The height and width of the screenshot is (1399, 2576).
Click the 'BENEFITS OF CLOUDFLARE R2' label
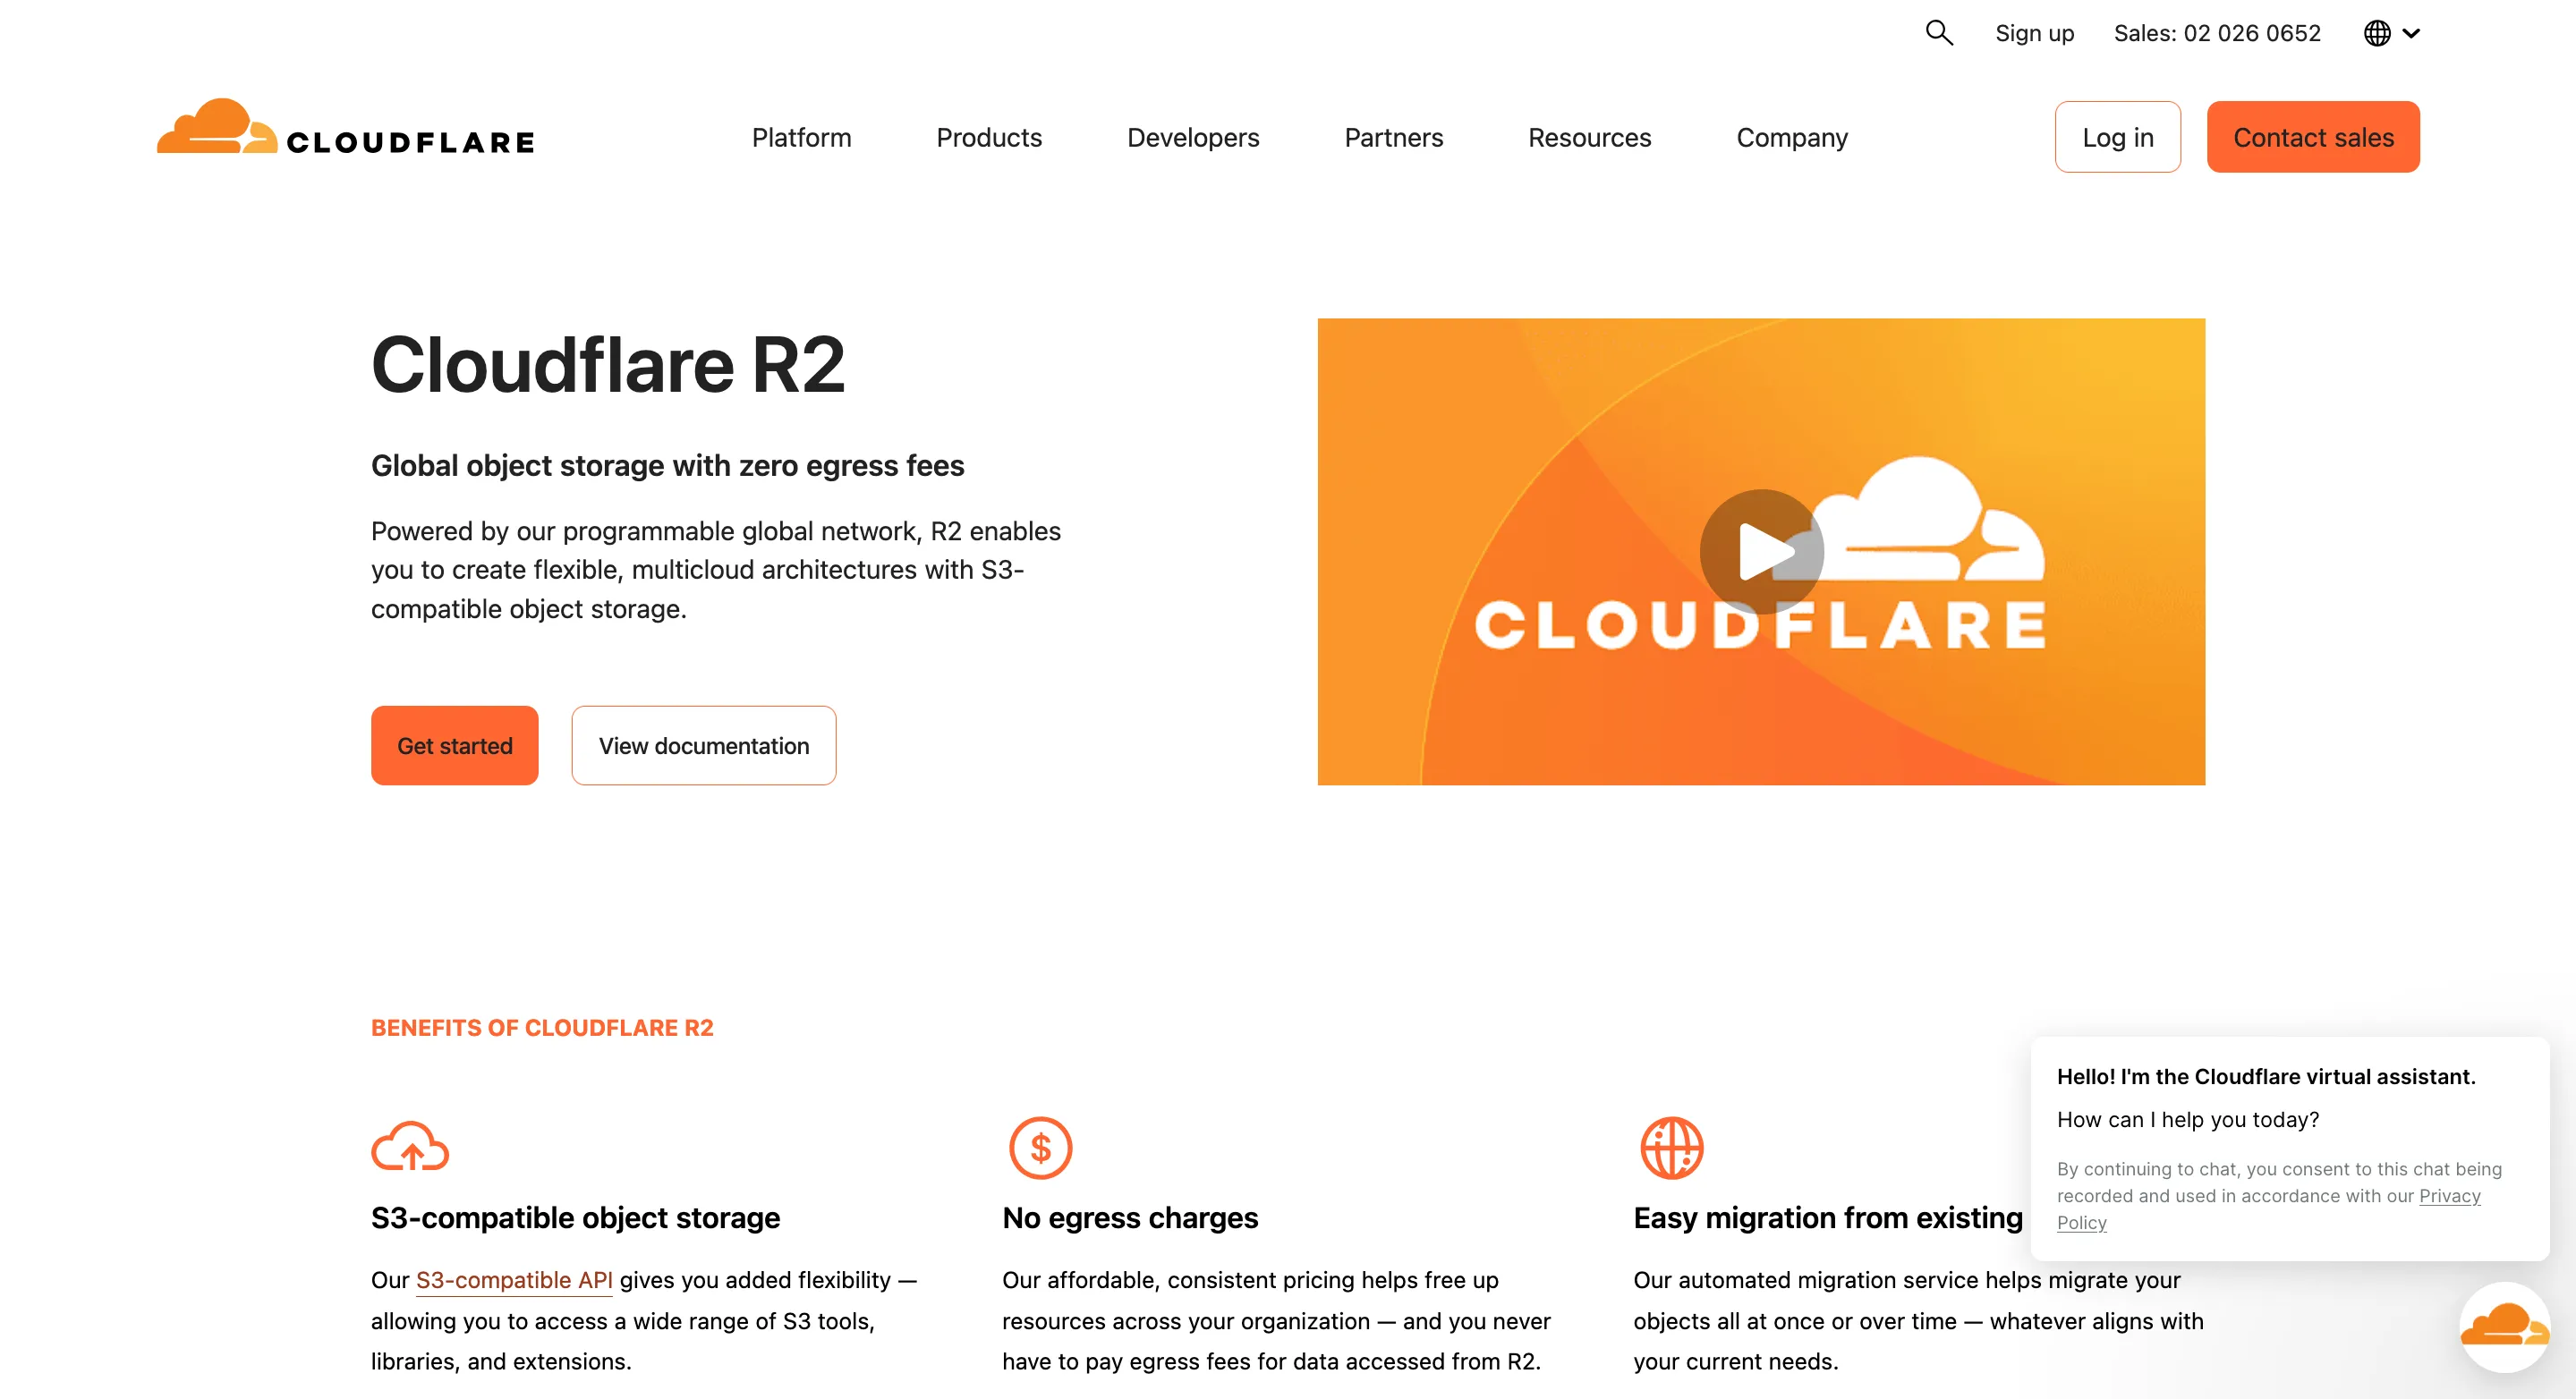542,1027
